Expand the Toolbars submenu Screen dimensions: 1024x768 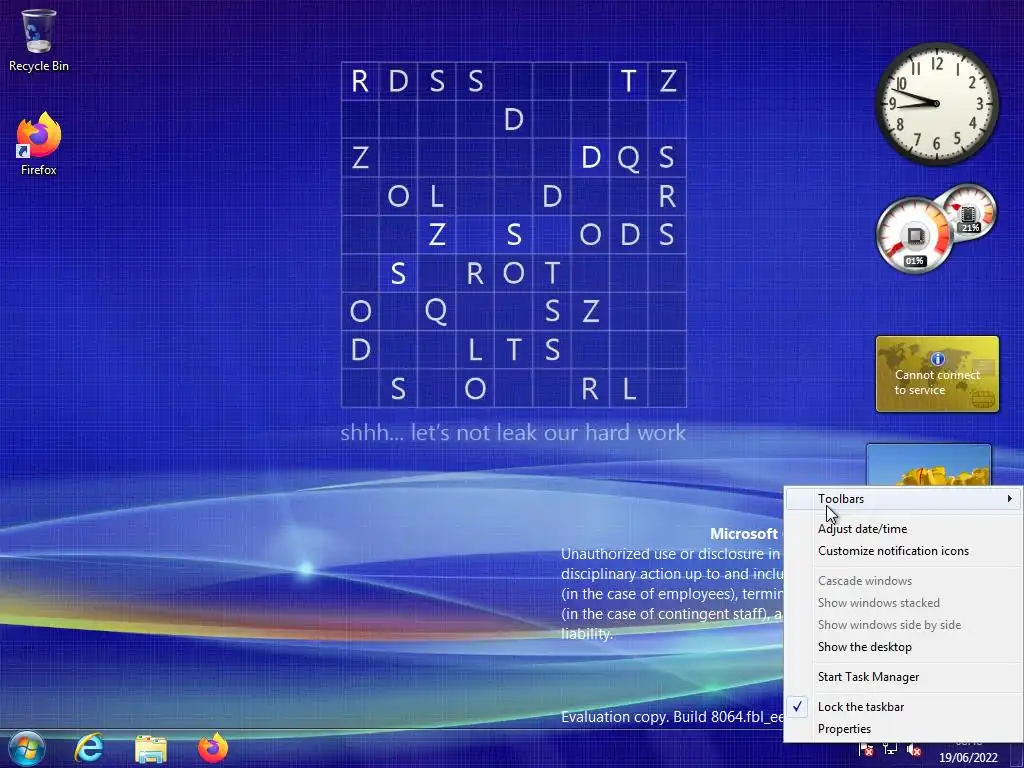[x=903, y=499]
